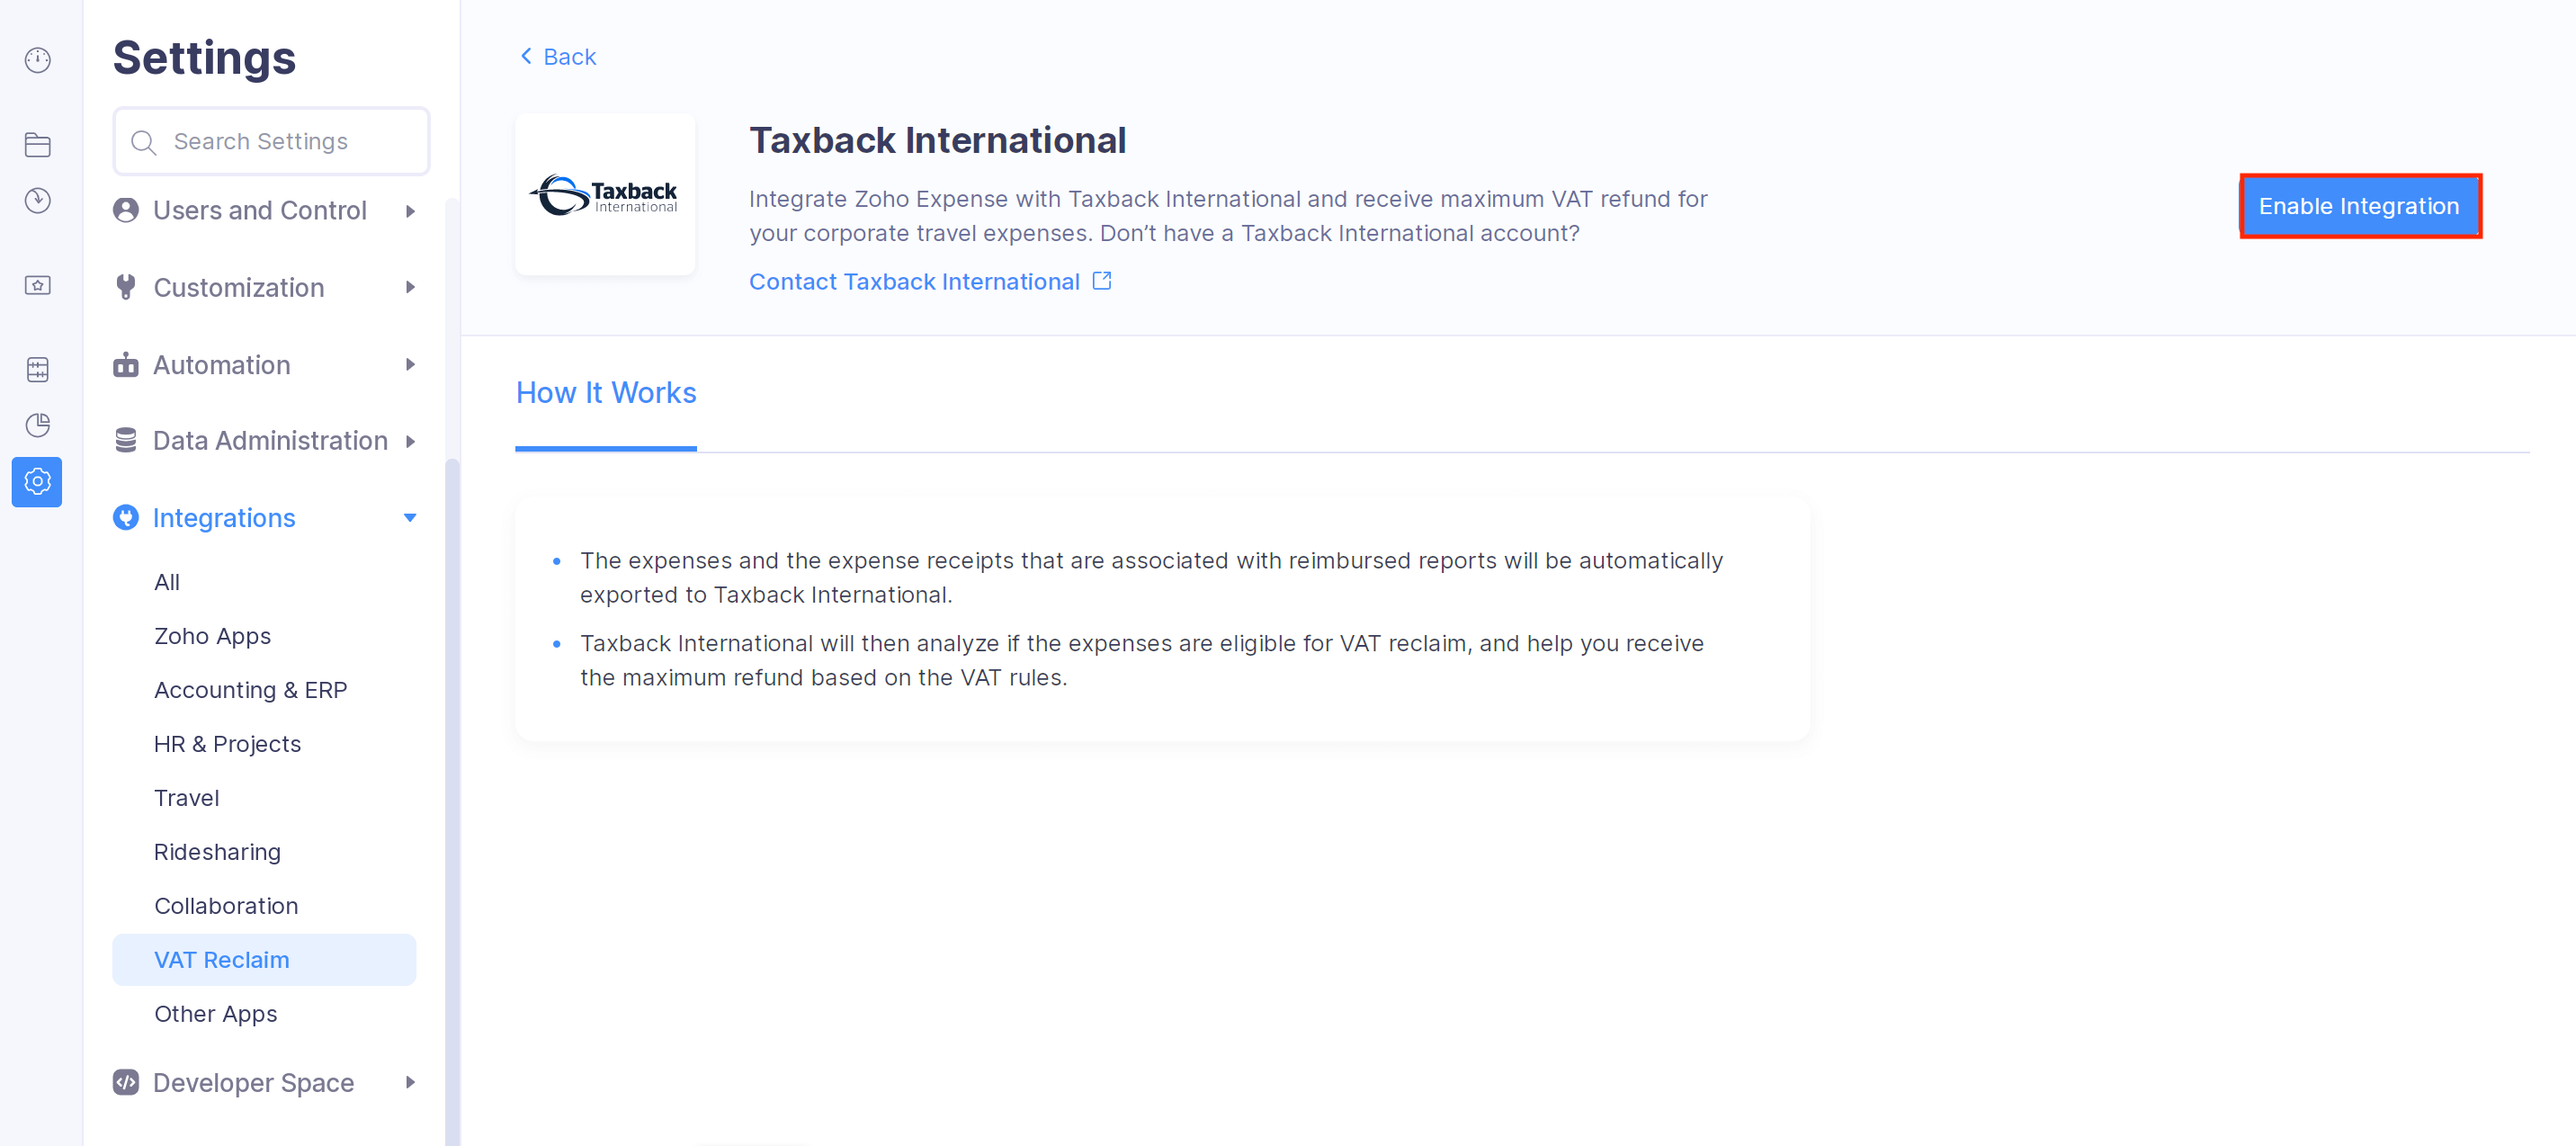Open Accounting & ERP integrations
The image size is (2576, 1146).
(250, 690)
